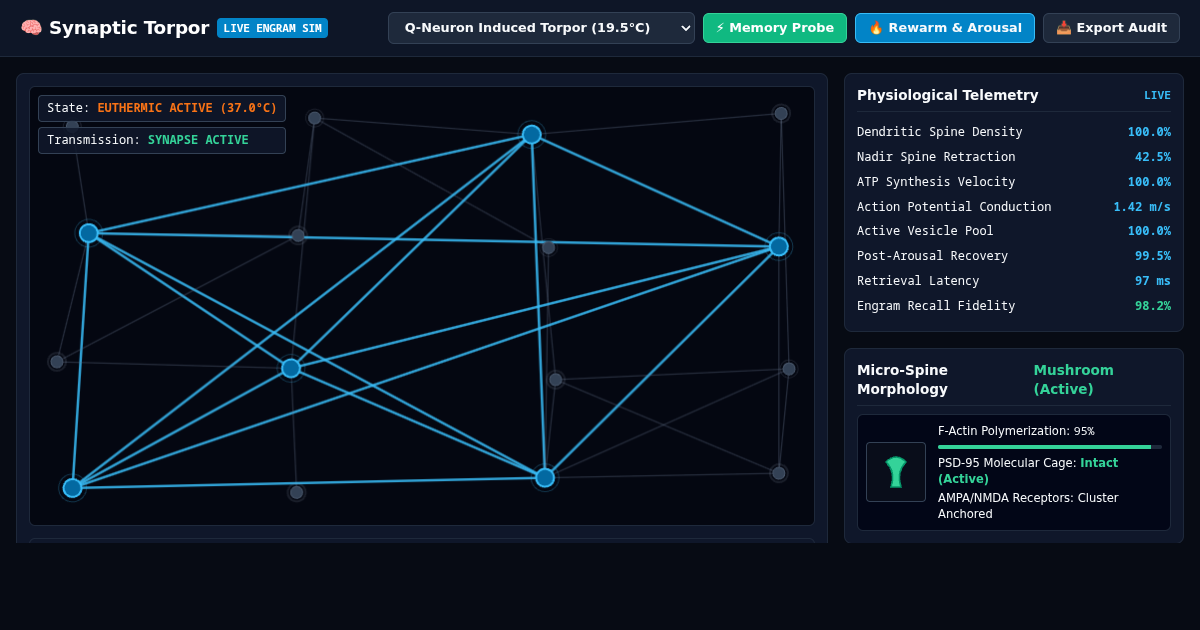Click the Export Audit button
This screenshot has width=1200, height=630.
(1111, 28)
